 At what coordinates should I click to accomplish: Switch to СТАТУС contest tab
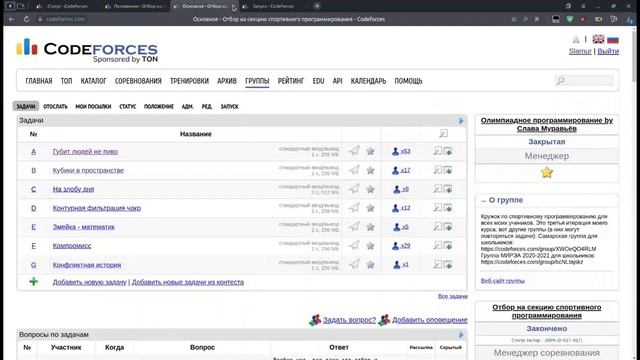(x=127, y=107)
